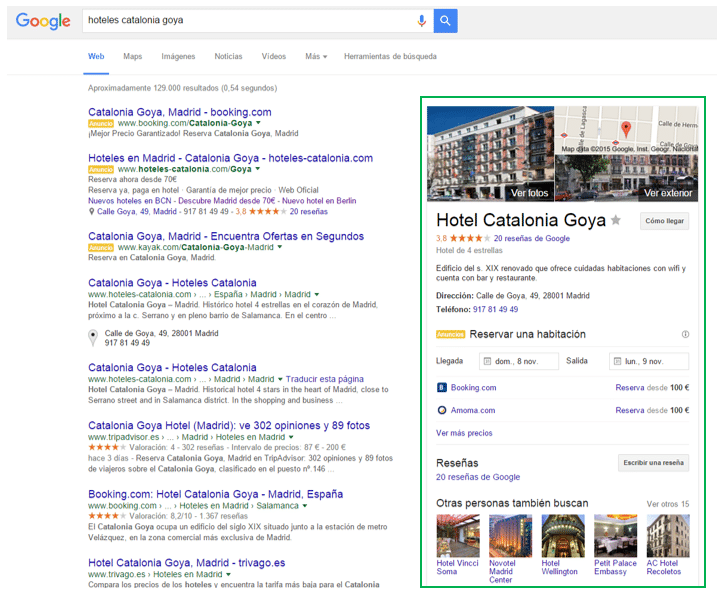The height and width of the screenshot is (593, 717).
Task: Click the blue search magnifier button
Action: click(x=446, y=21)
